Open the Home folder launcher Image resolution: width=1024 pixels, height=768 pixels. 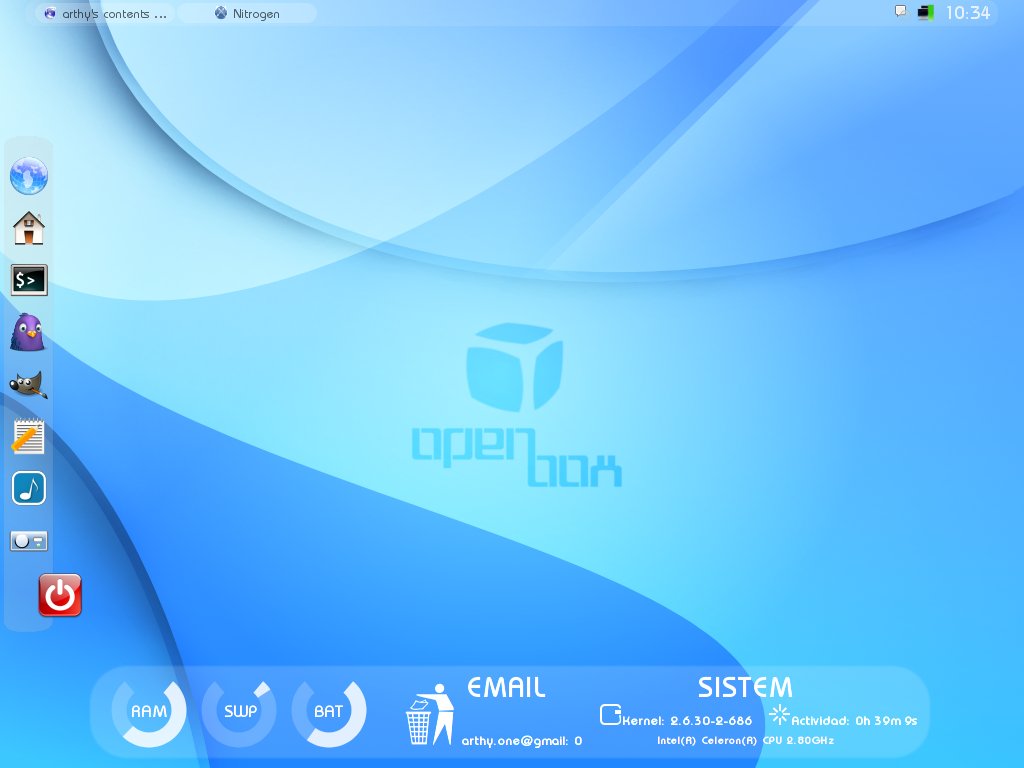[x=29, y=228]
